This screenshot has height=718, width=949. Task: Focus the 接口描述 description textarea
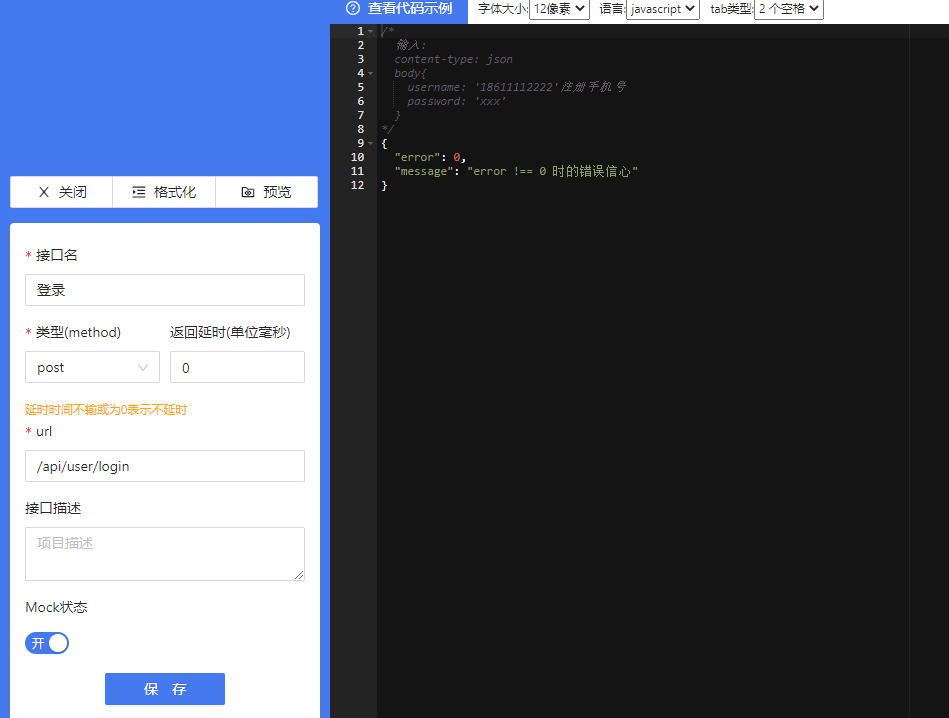point(165,554)
